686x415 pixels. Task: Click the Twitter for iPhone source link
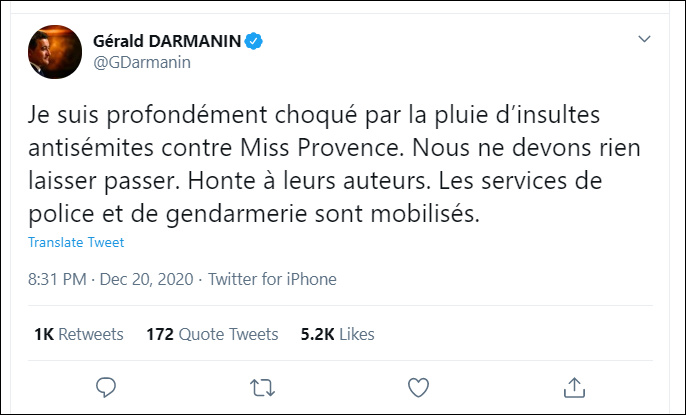click(x=274, y=279)
